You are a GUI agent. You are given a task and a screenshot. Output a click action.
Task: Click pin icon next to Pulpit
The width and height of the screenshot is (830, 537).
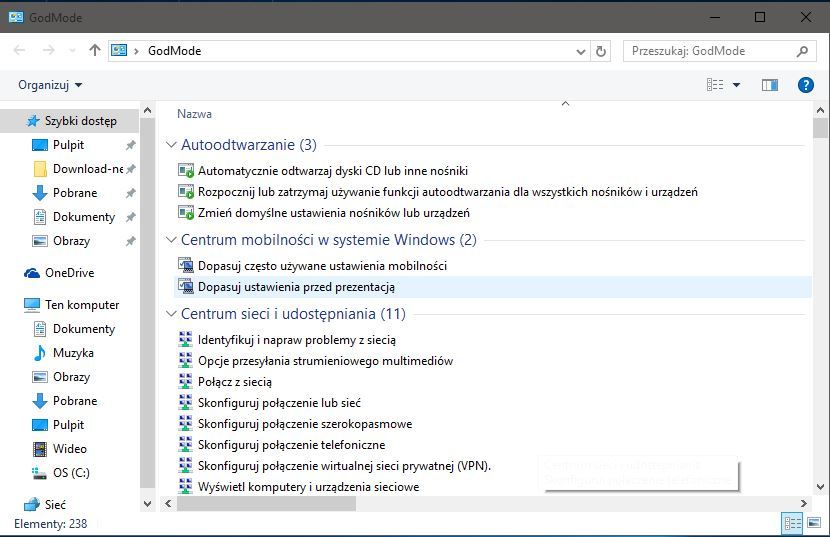[x=130, y=145]
